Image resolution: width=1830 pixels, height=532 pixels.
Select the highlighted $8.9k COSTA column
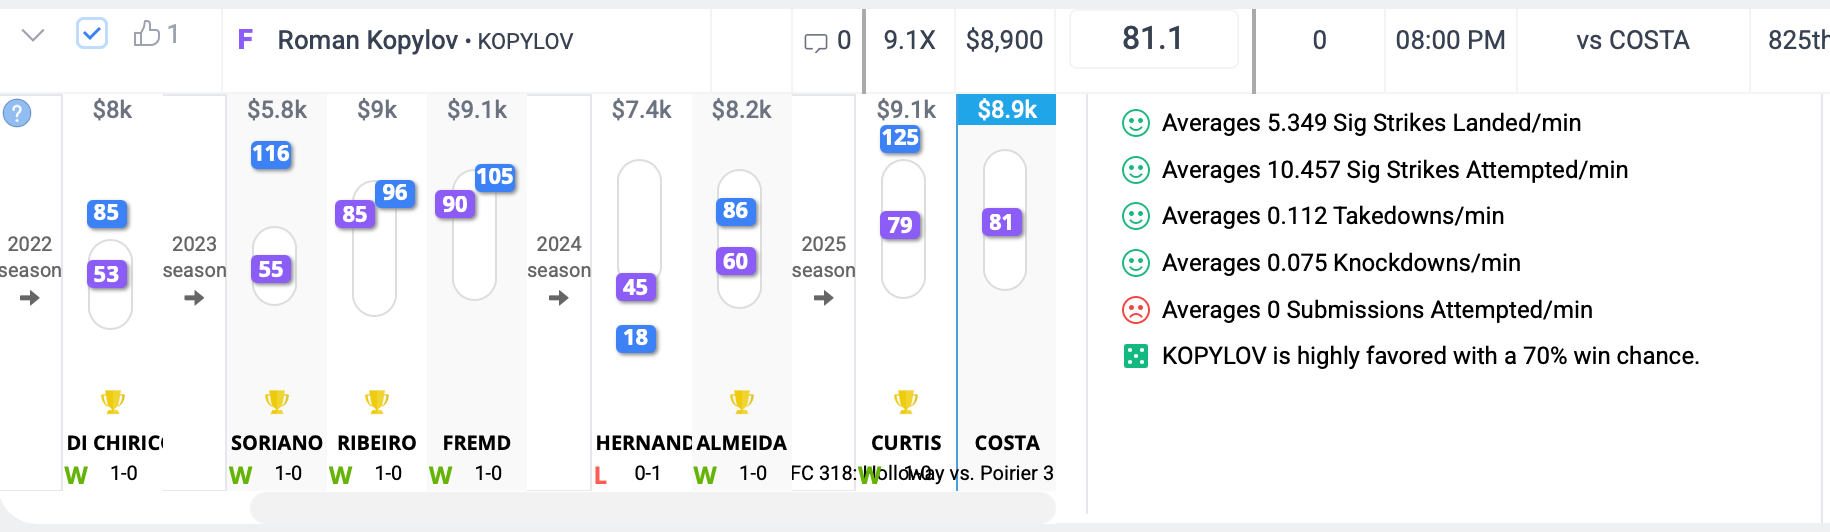[1007, 292]
